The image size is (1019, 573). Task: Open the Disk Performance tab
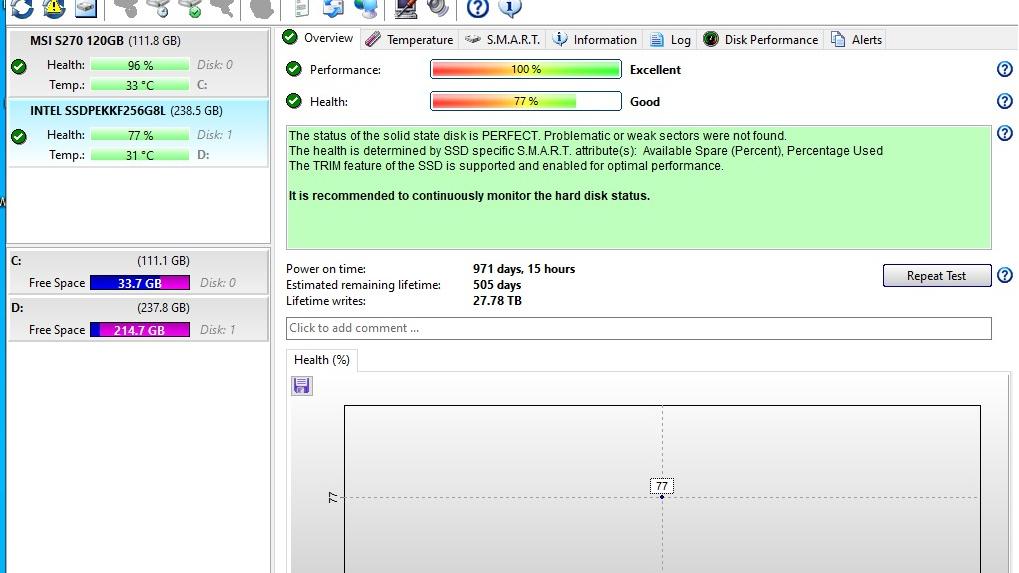pos(760,40)
